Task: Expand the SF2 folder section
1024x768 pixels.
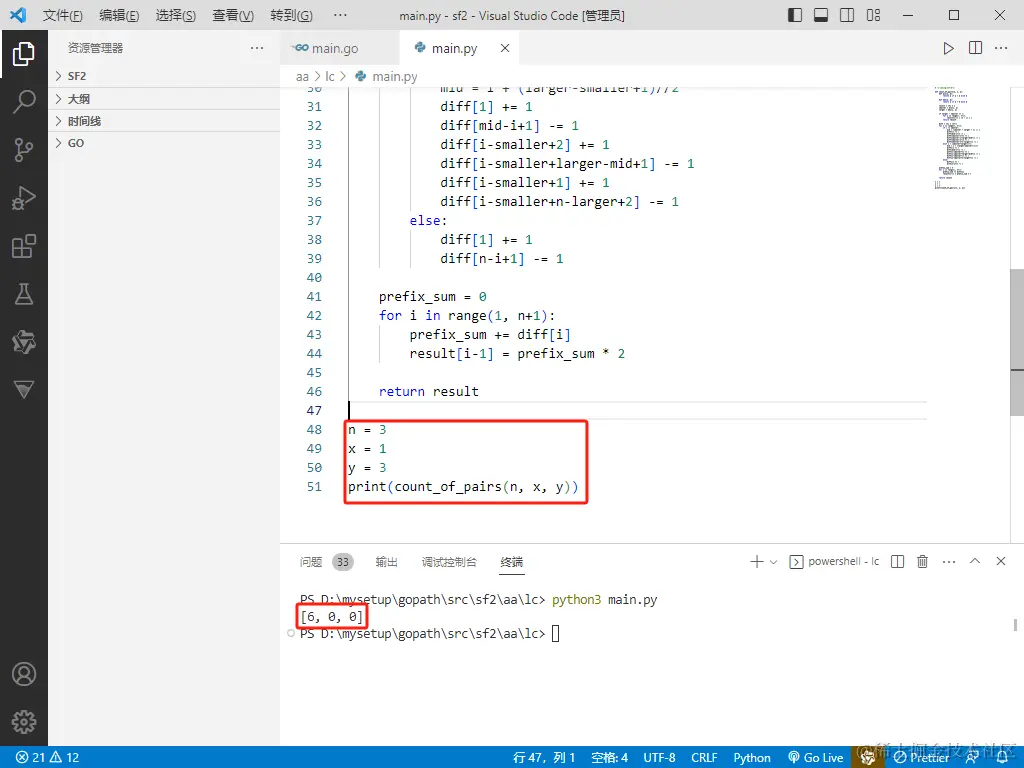Action: tap(165, 76)
